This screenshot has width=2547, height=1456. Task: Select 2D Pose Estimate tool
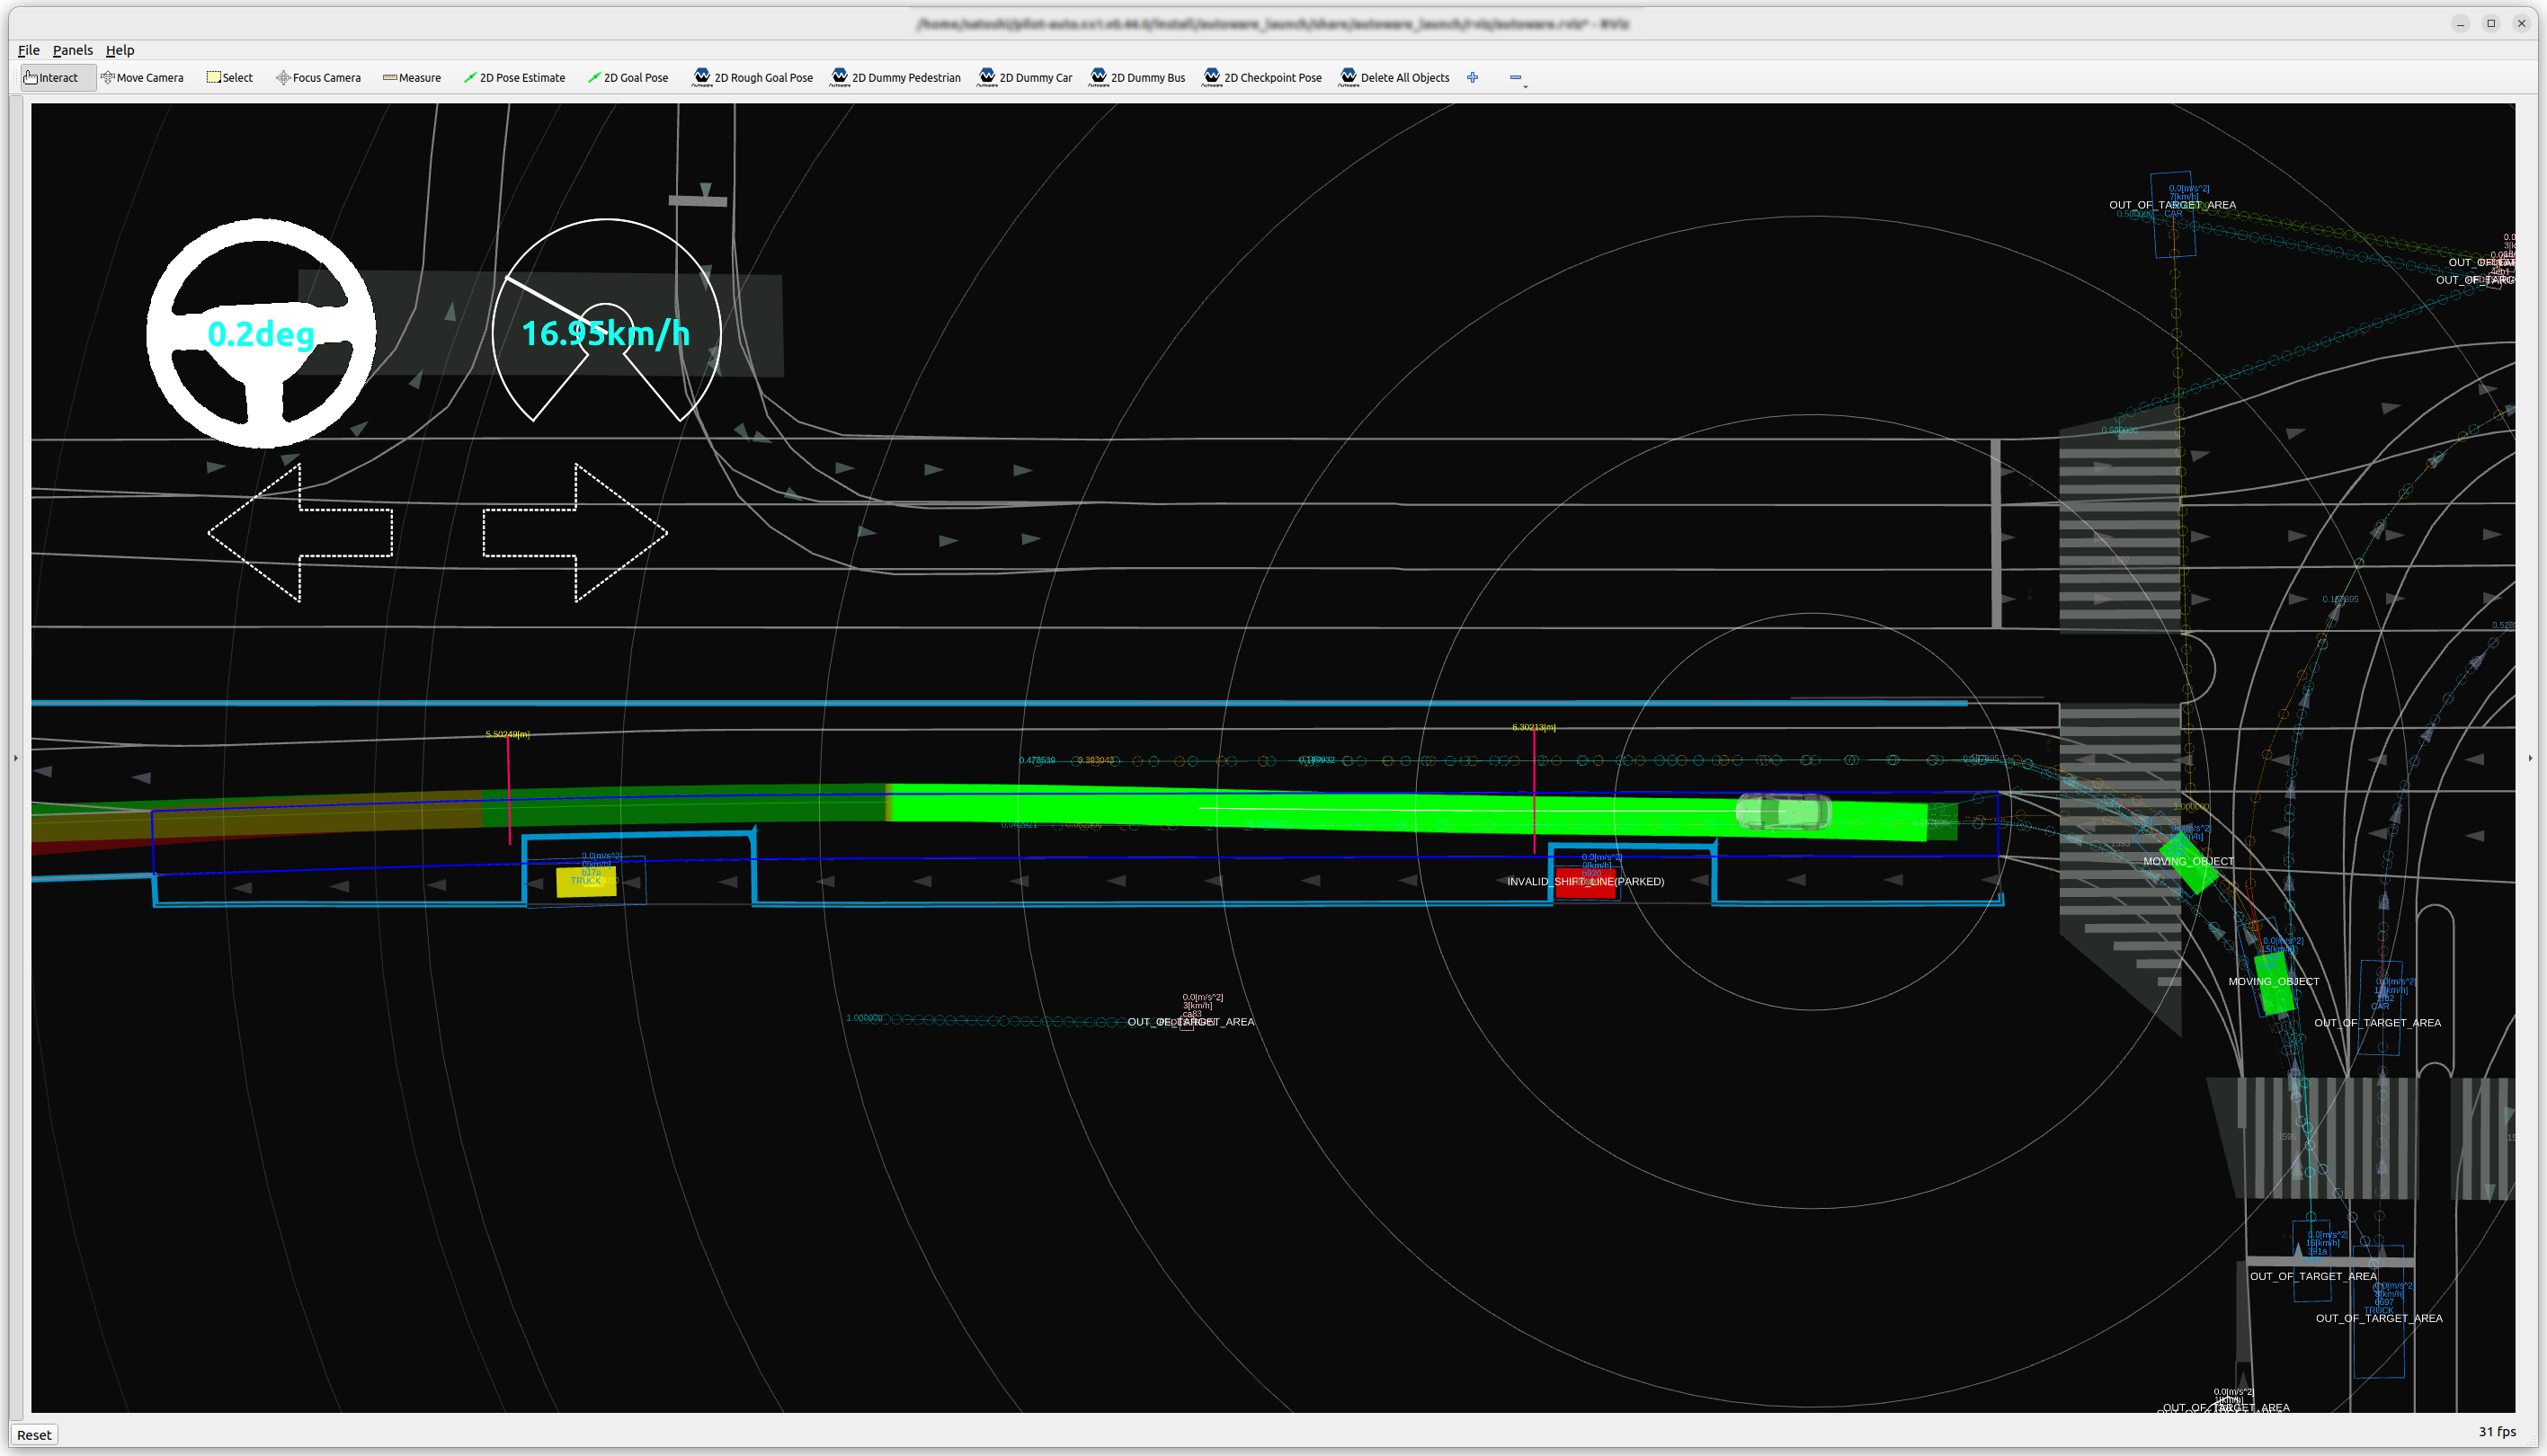click(514, 78)
